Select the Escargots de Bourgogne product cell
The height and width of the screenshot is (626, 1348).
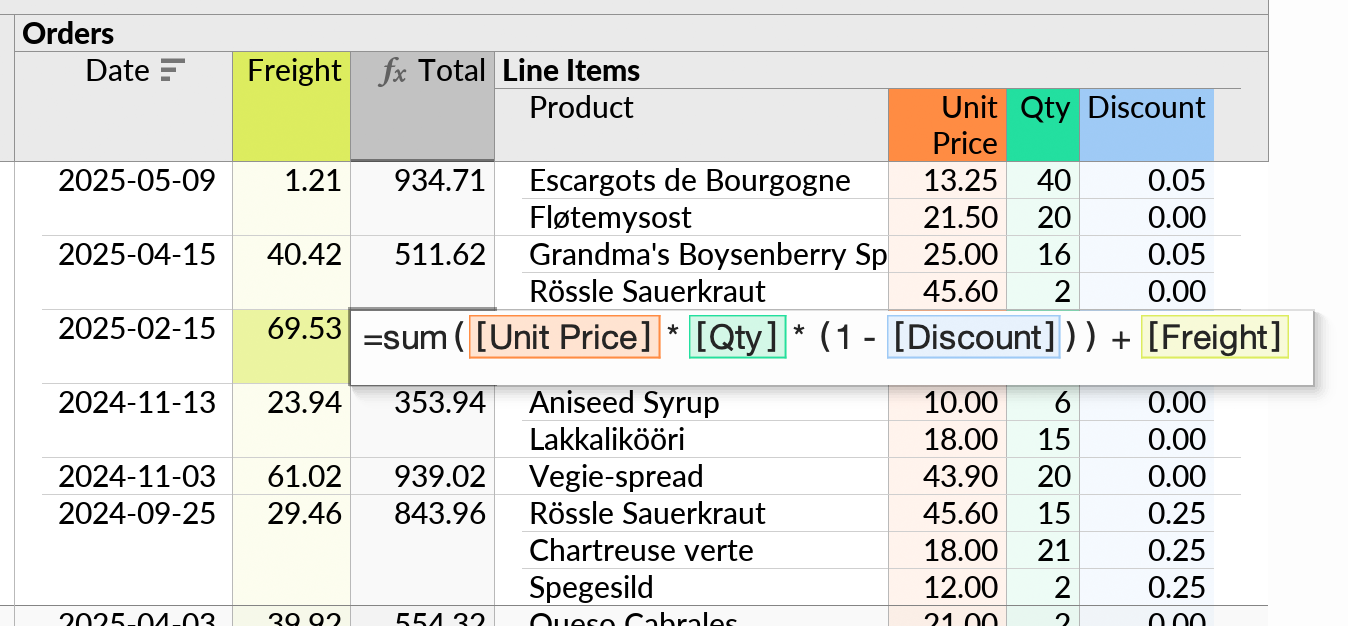tap(689, 181)
